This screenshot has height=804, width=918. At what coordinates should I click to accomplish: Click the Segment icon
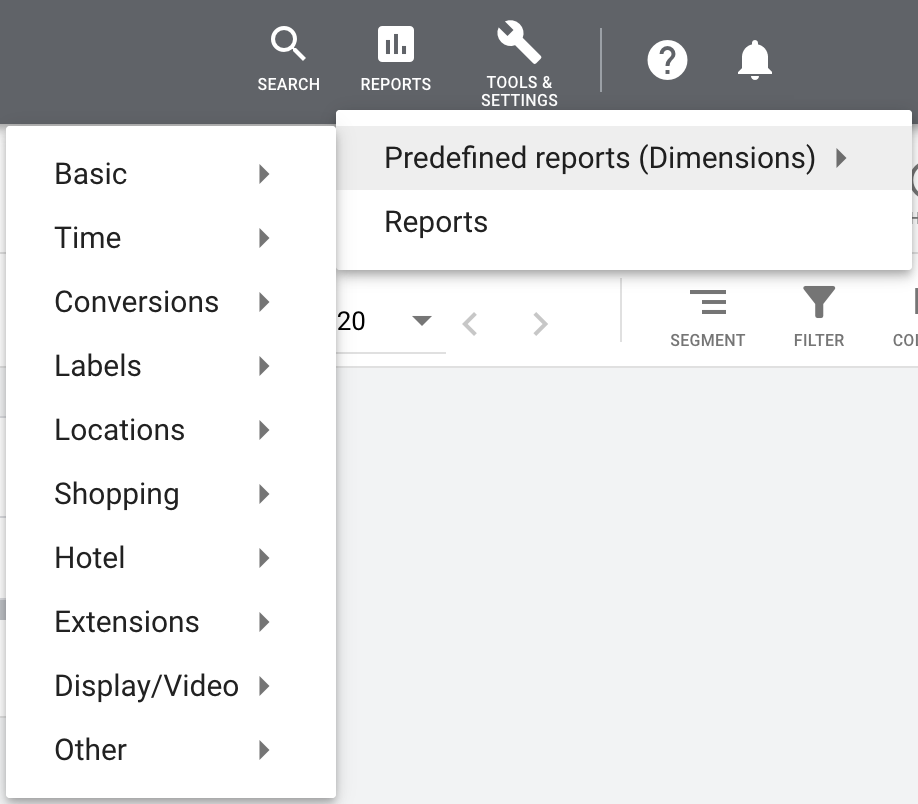click(x=707, y=303)
